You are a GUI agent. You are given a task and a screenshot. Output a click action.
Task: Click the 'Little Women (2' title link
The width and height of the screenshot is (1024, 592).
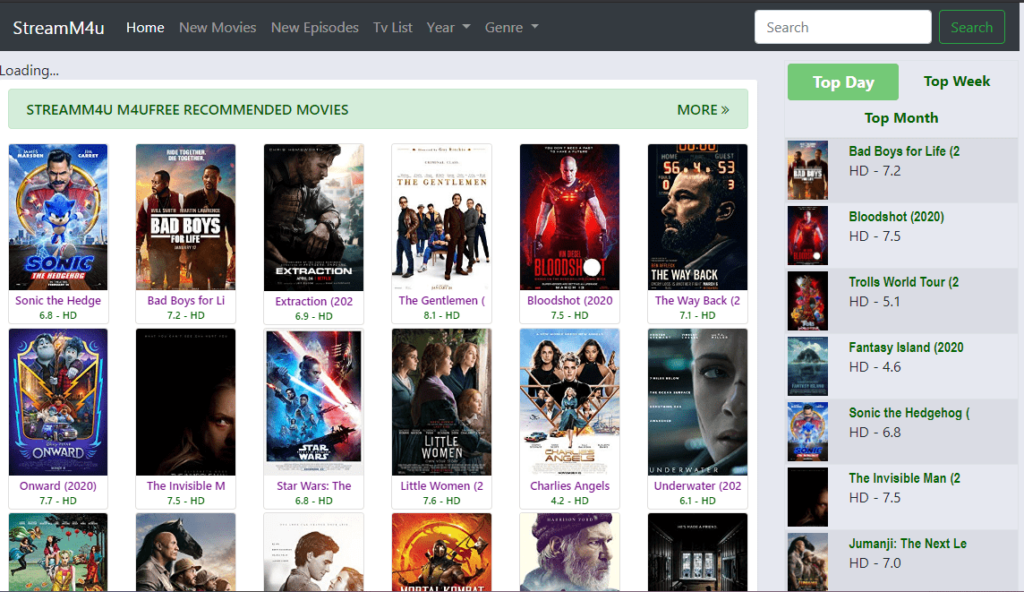[x=441, y=486]
